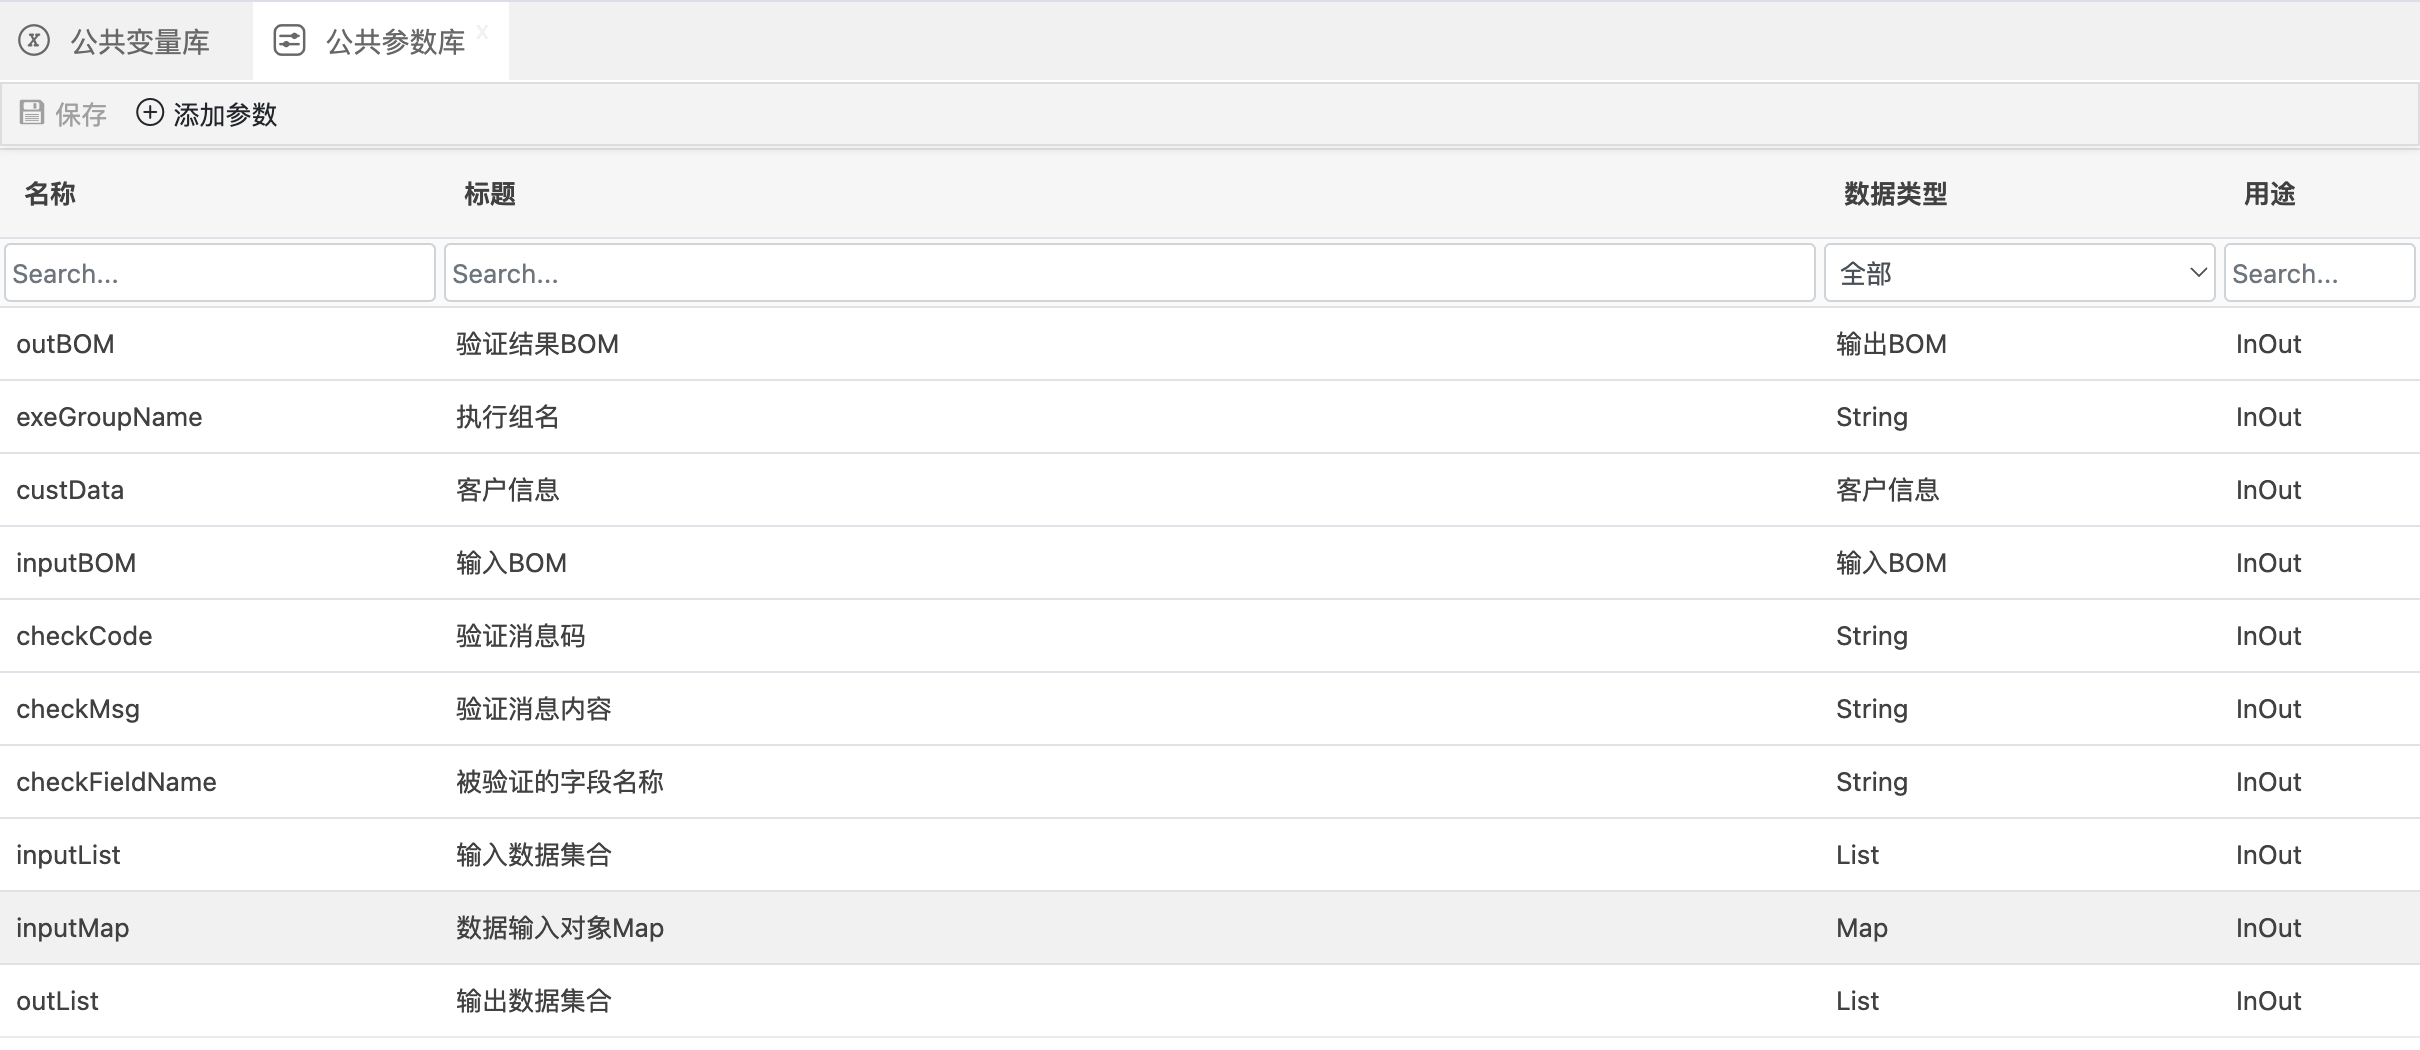Sort by the 数据类型 column header

click(x=1895, y=194)
